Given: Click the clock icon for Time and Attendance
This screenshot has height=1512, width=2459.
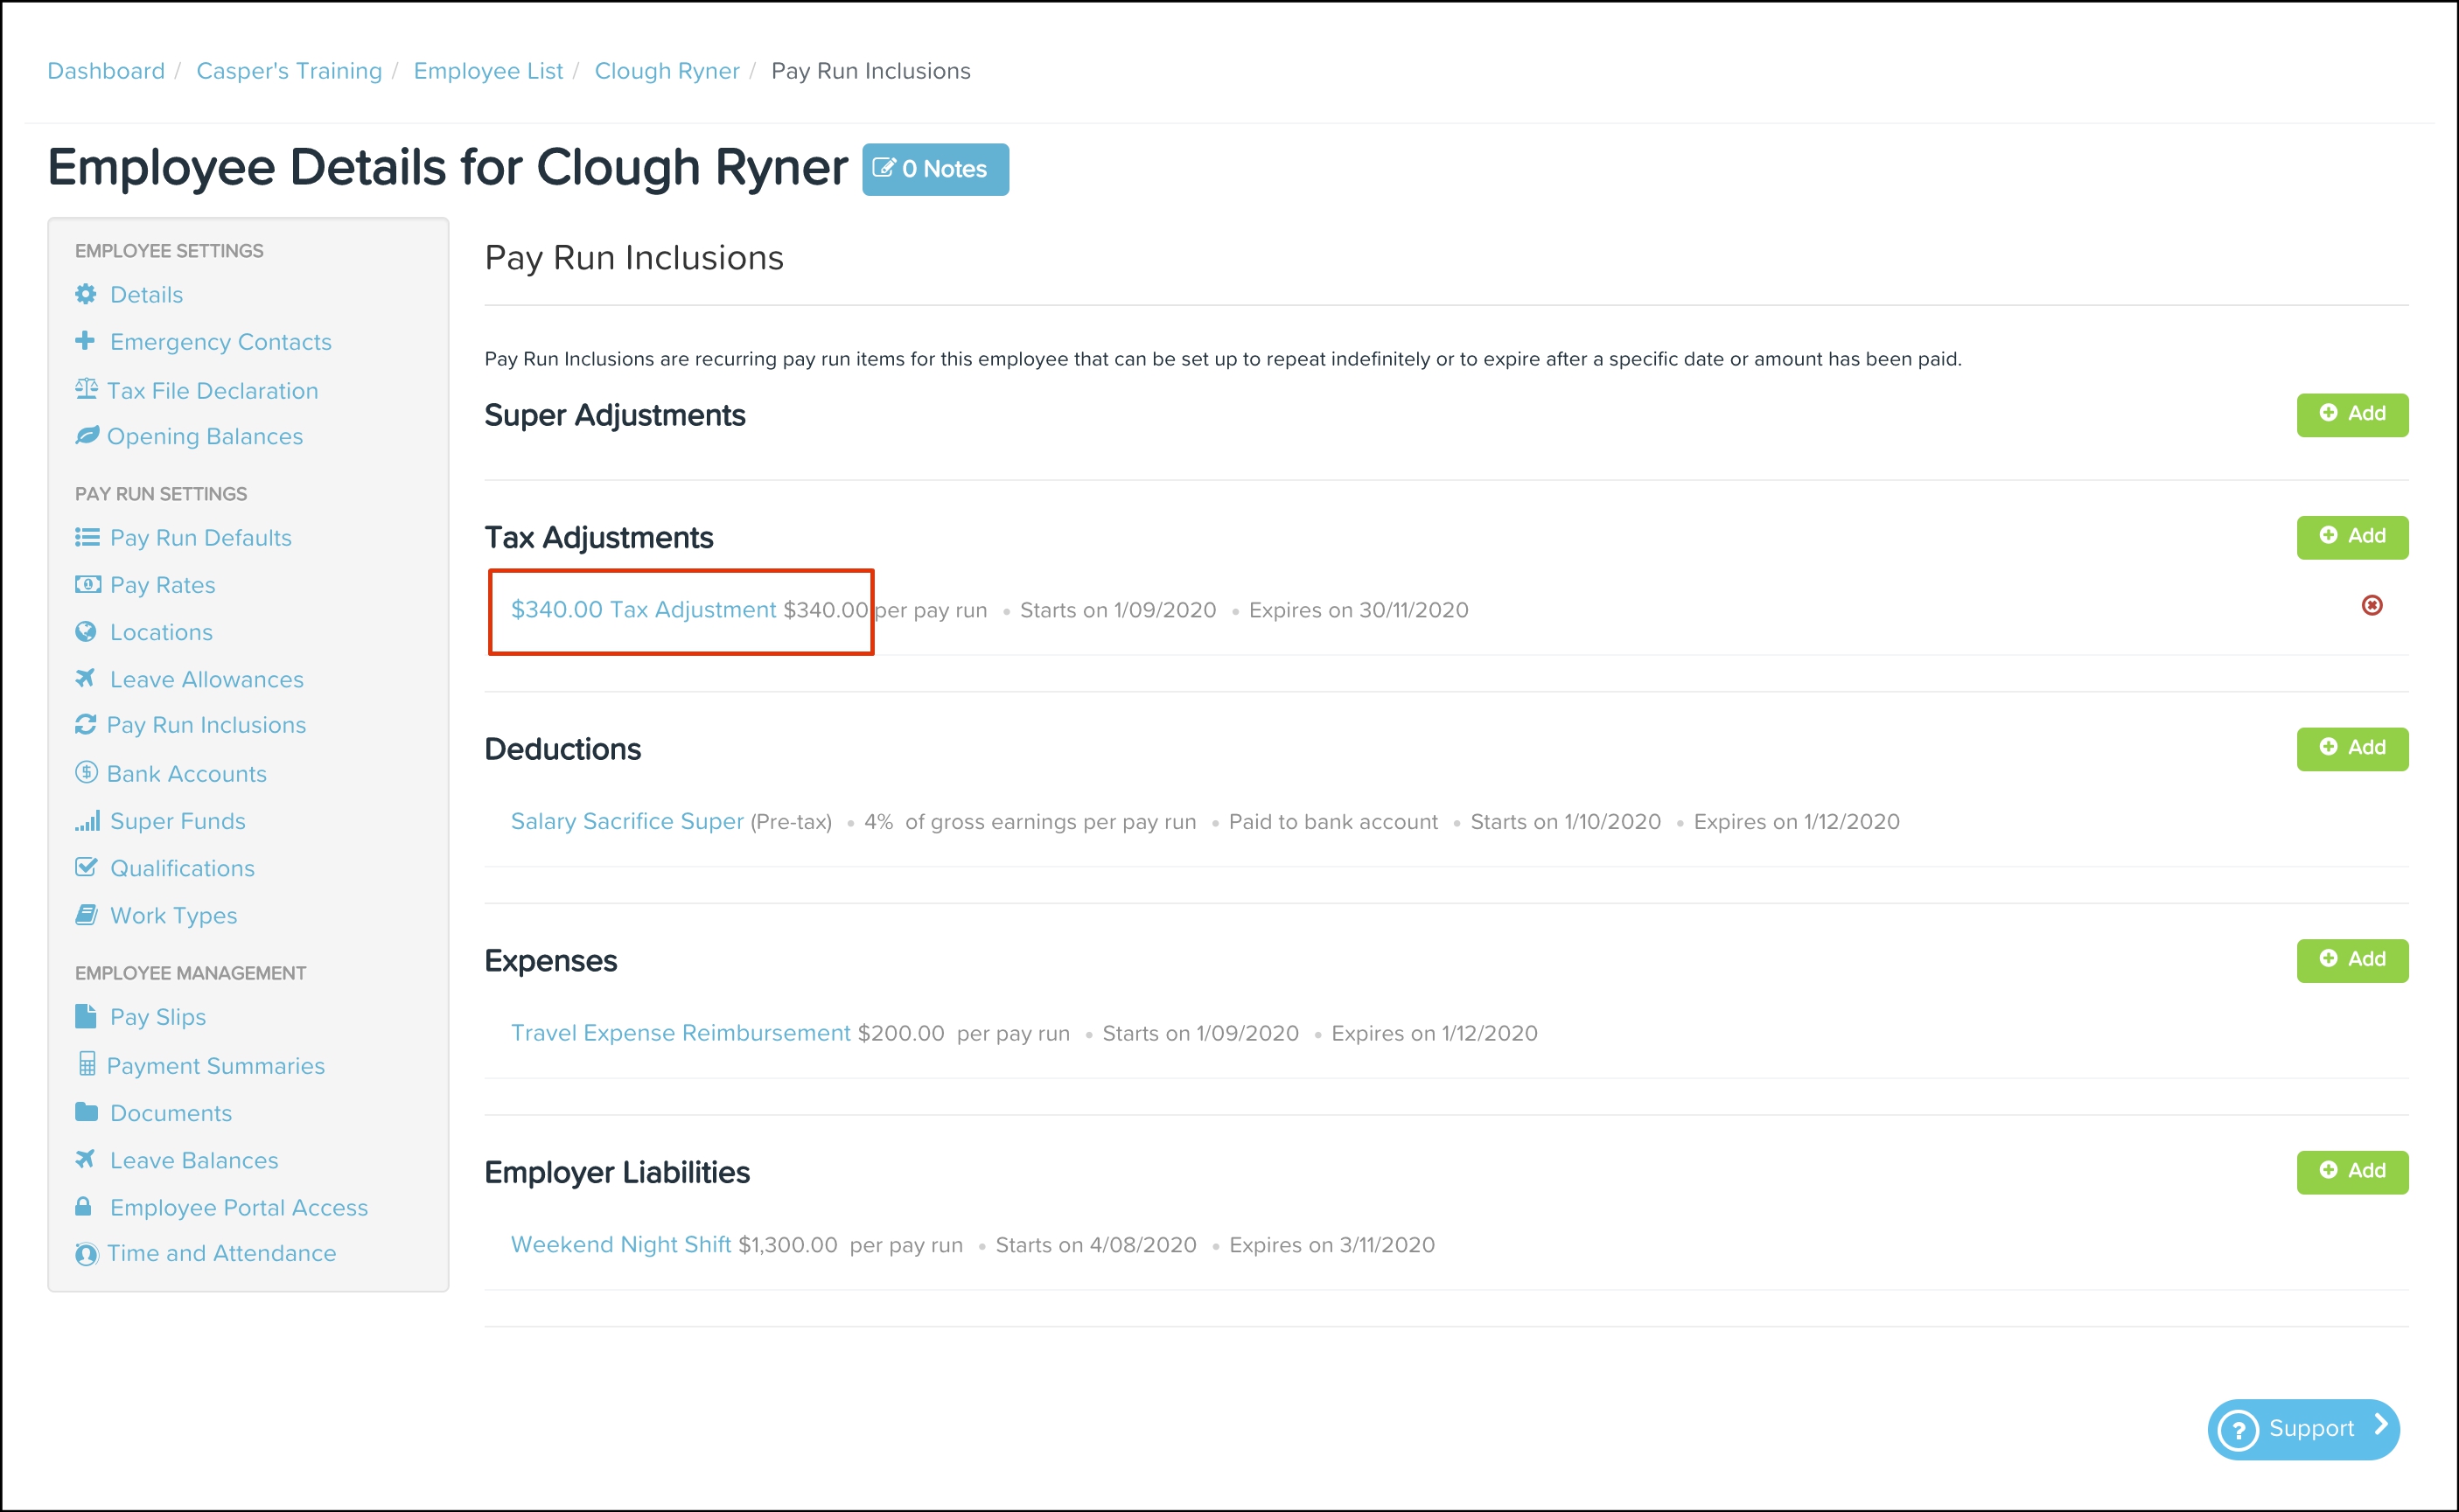Looking at the screenshot, I should [86, 1253].
